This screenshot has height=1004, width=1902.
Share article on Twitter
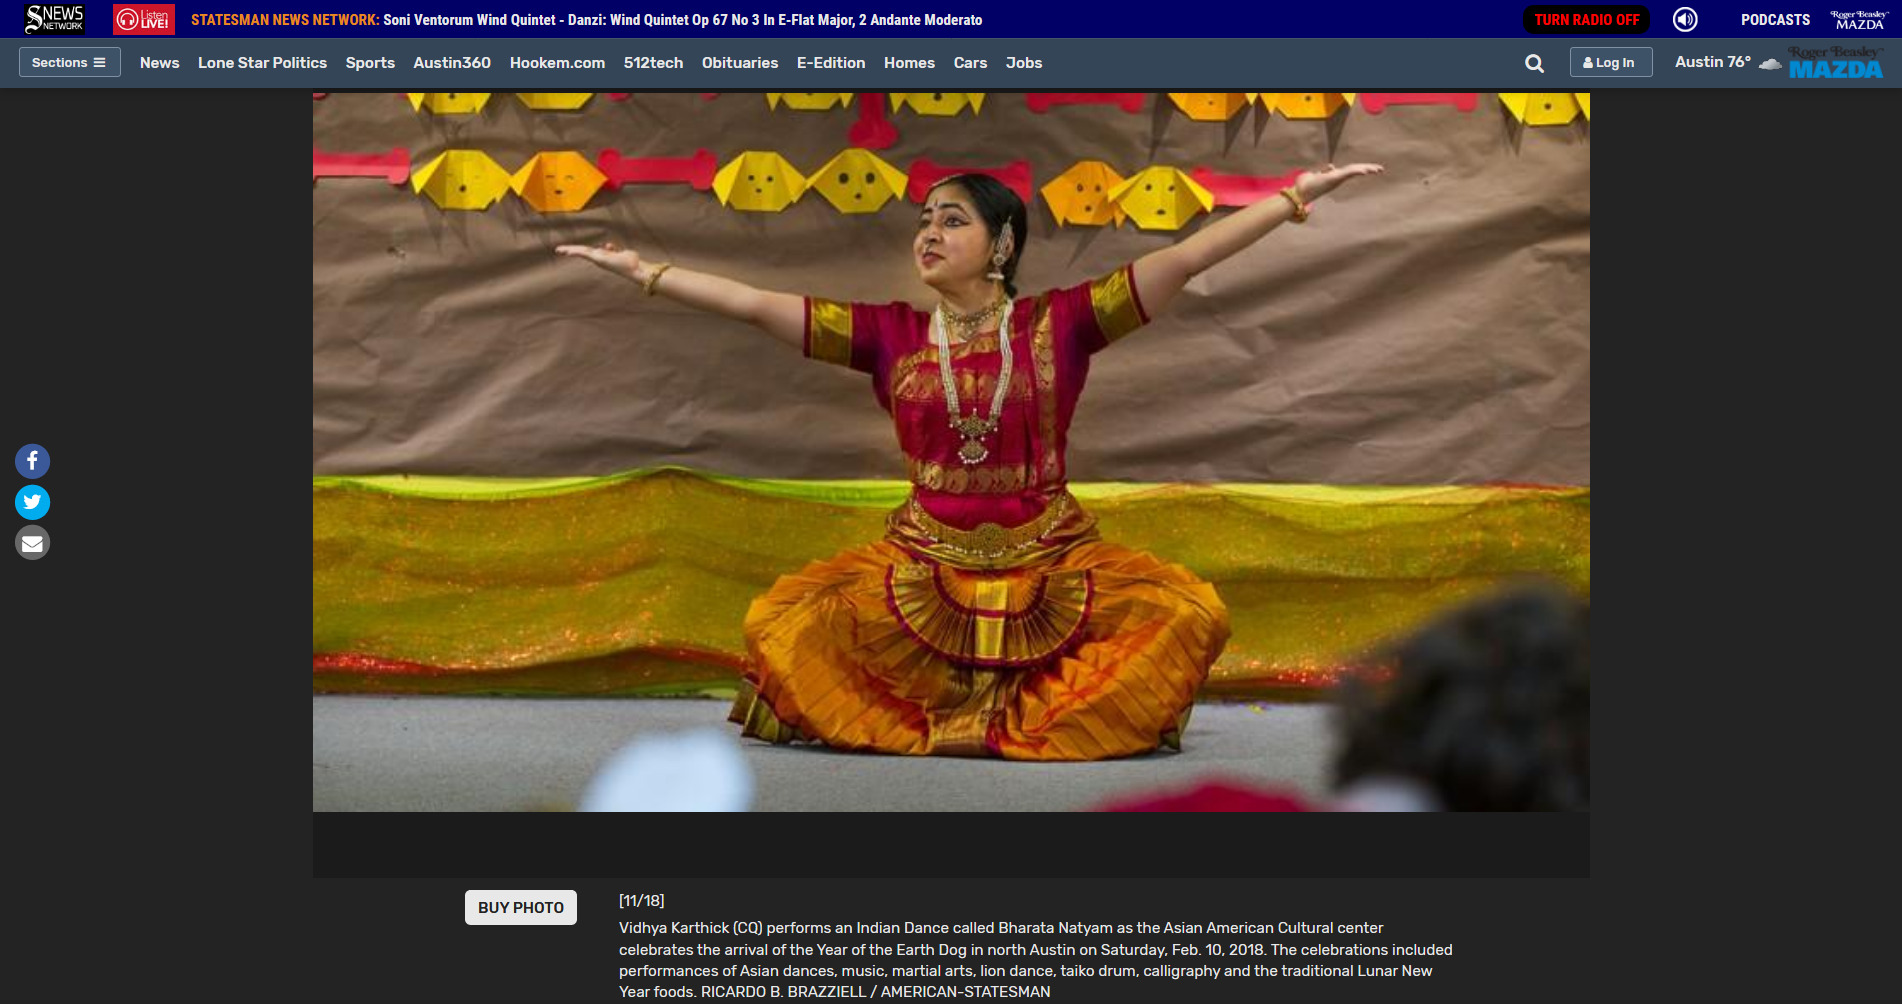click(x=32, y=502)
